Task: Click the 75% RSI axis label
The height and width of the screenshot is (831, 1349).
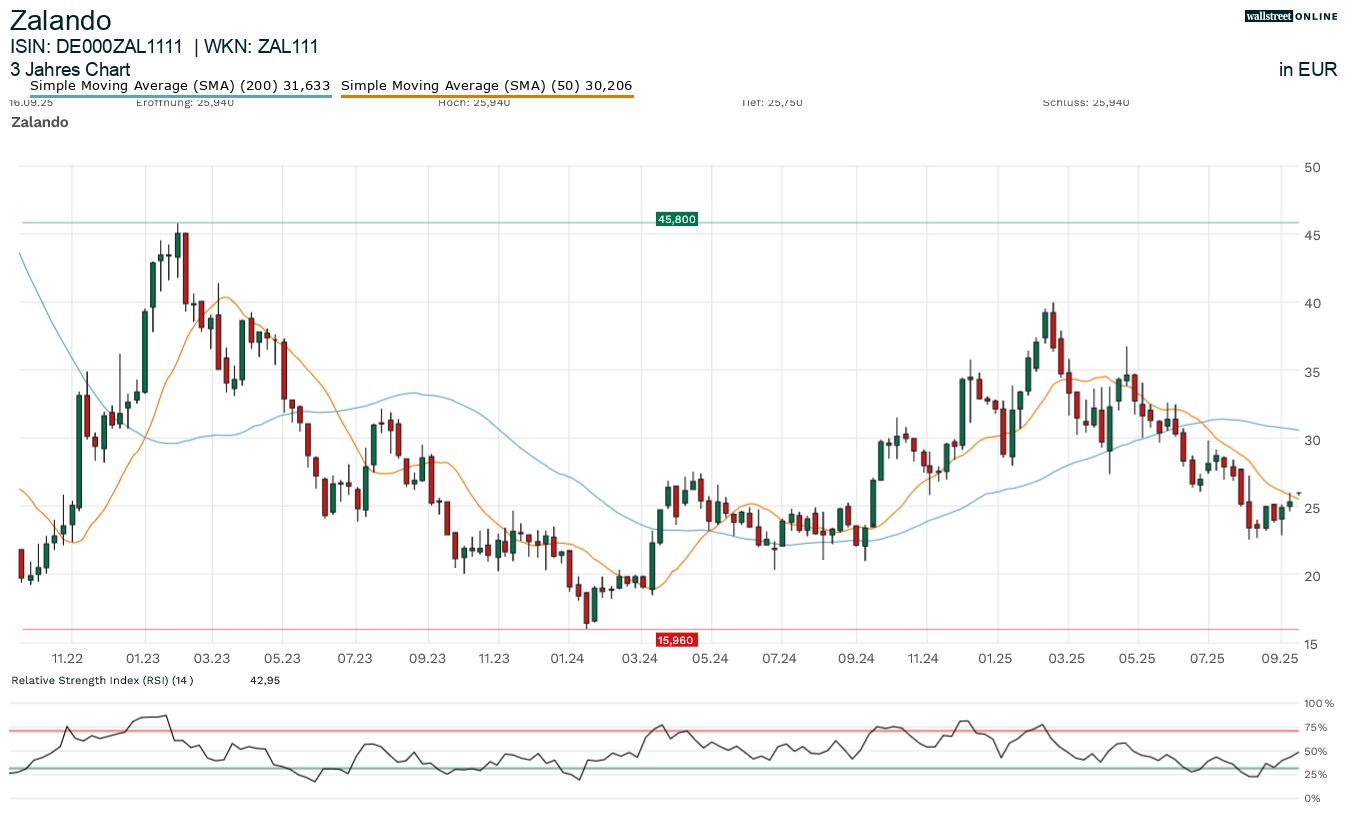Action: click(1315, 727)
